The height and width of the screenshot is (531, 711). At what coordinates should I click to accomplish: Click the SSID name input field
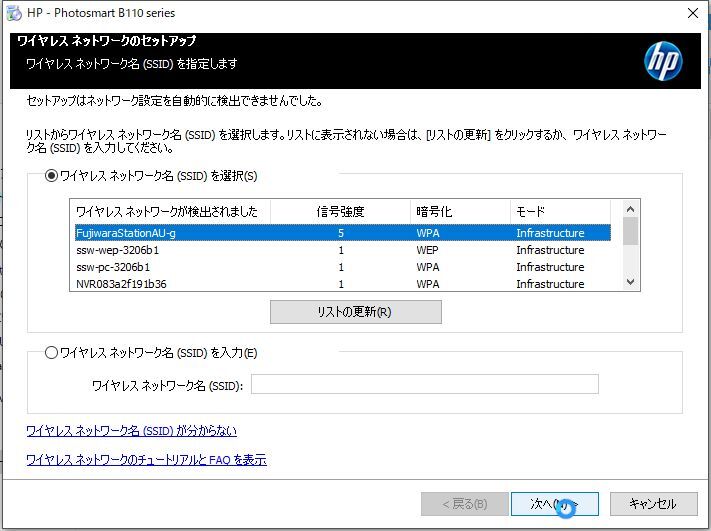coord(425,384)
